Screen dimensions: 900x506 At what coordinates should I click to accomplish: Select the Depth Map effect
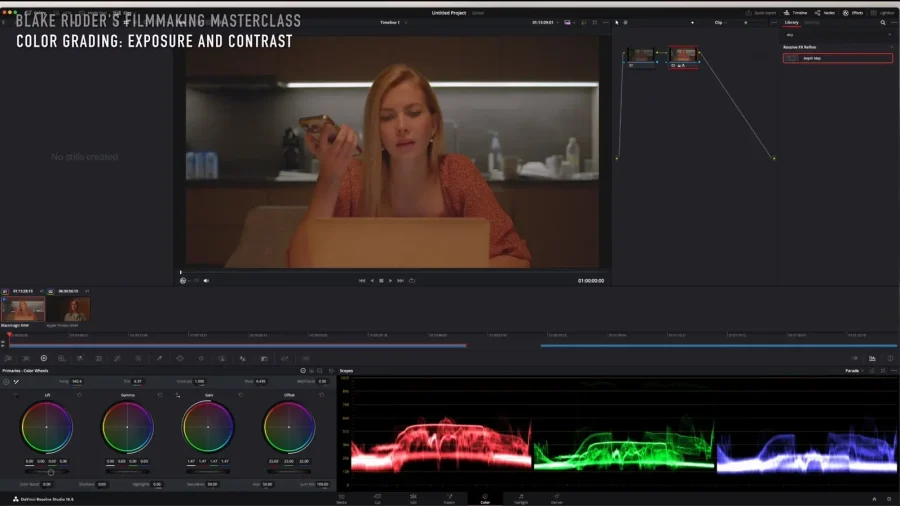pos(837,58)
